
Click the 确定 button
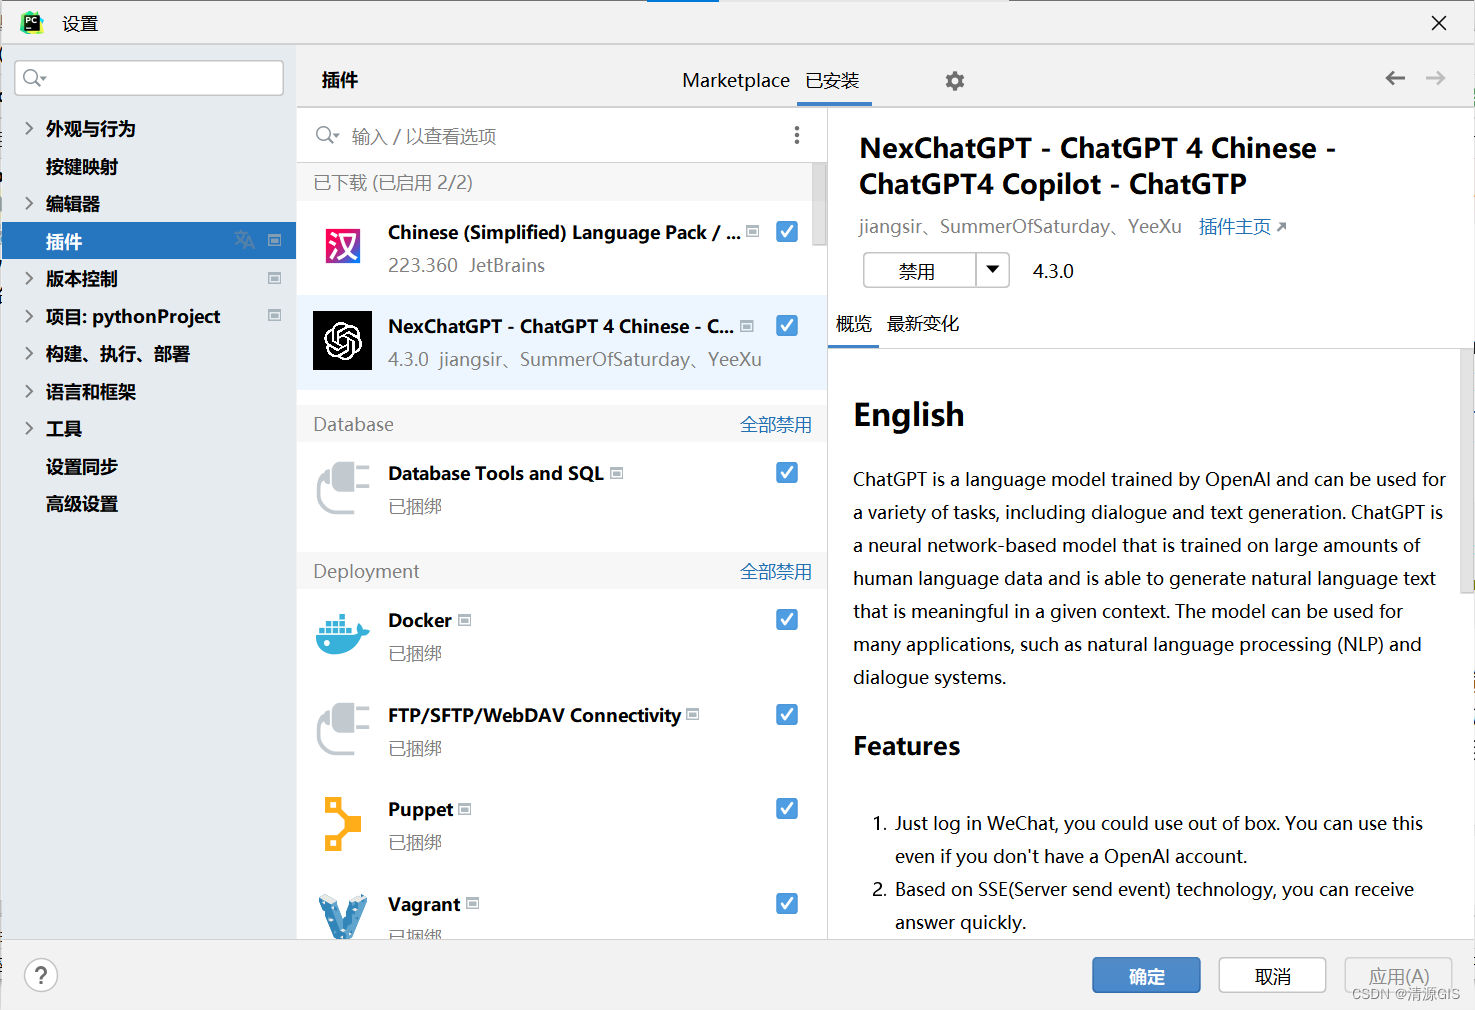(1146, 975)
